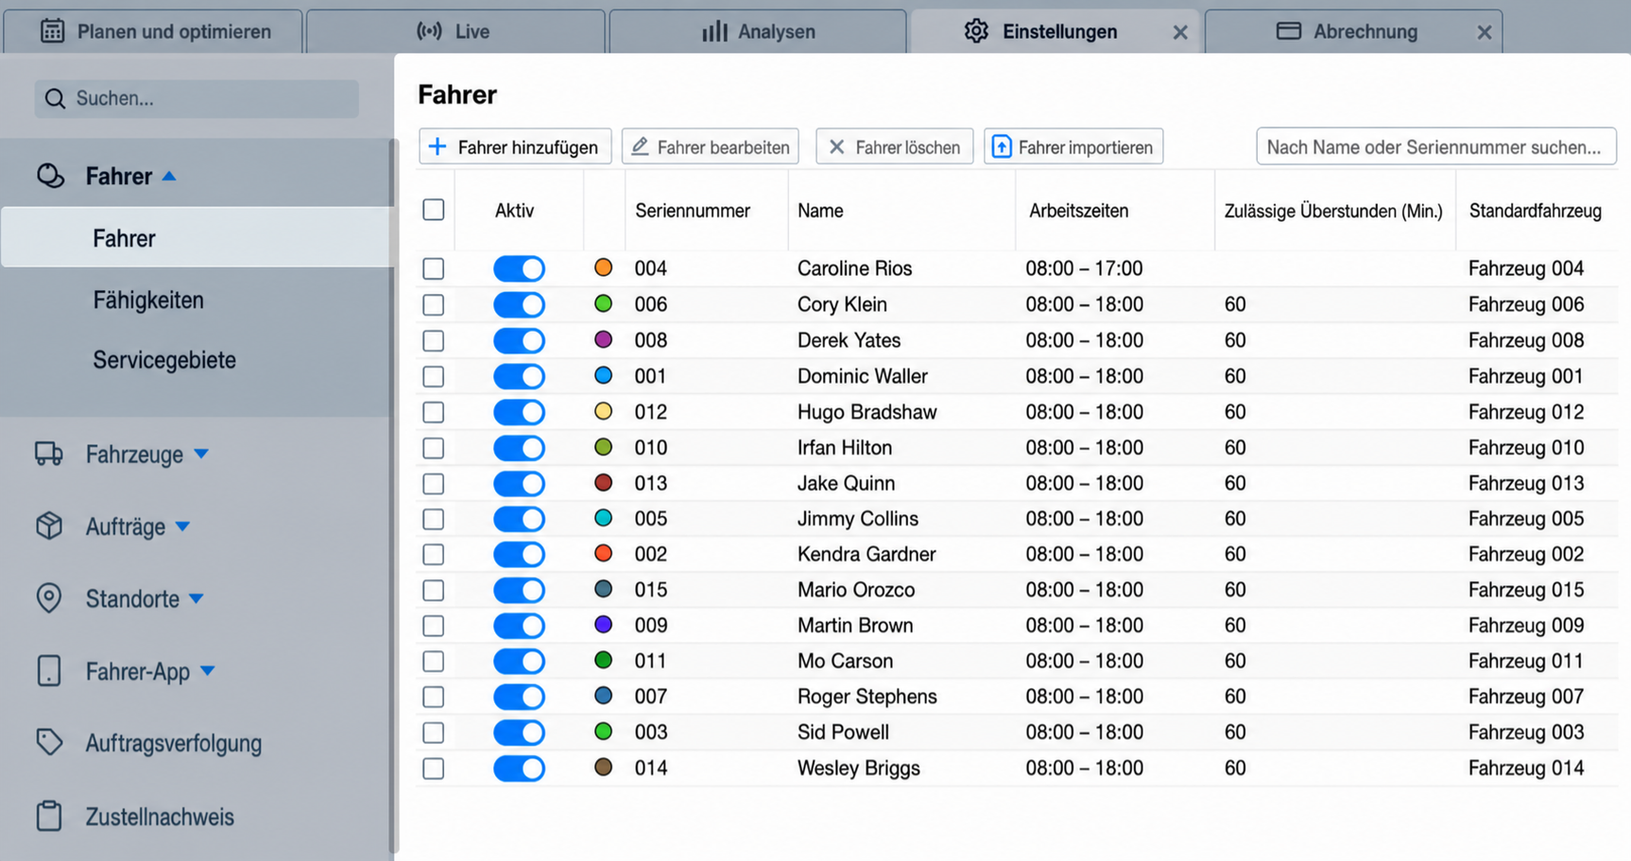
Task: Click the Analysen bar chart icon
Action: pos(714,31)
